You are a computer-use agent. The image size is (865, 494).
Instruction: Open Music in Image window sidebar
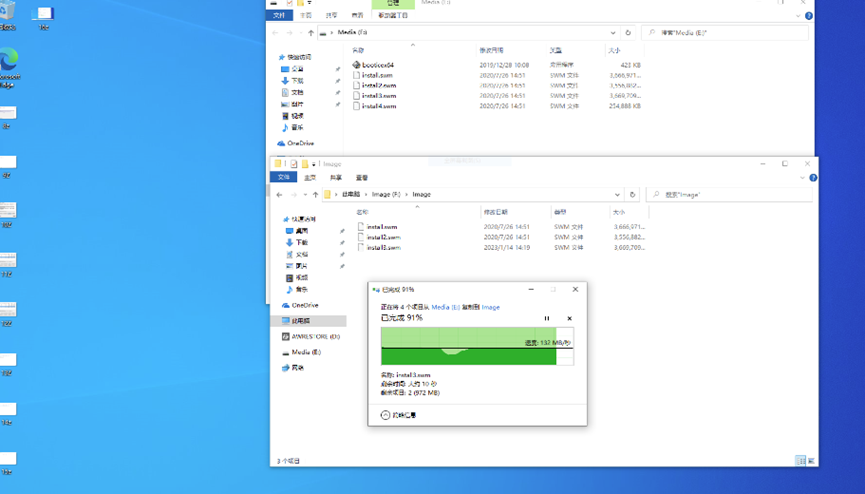tap(297, 289)
